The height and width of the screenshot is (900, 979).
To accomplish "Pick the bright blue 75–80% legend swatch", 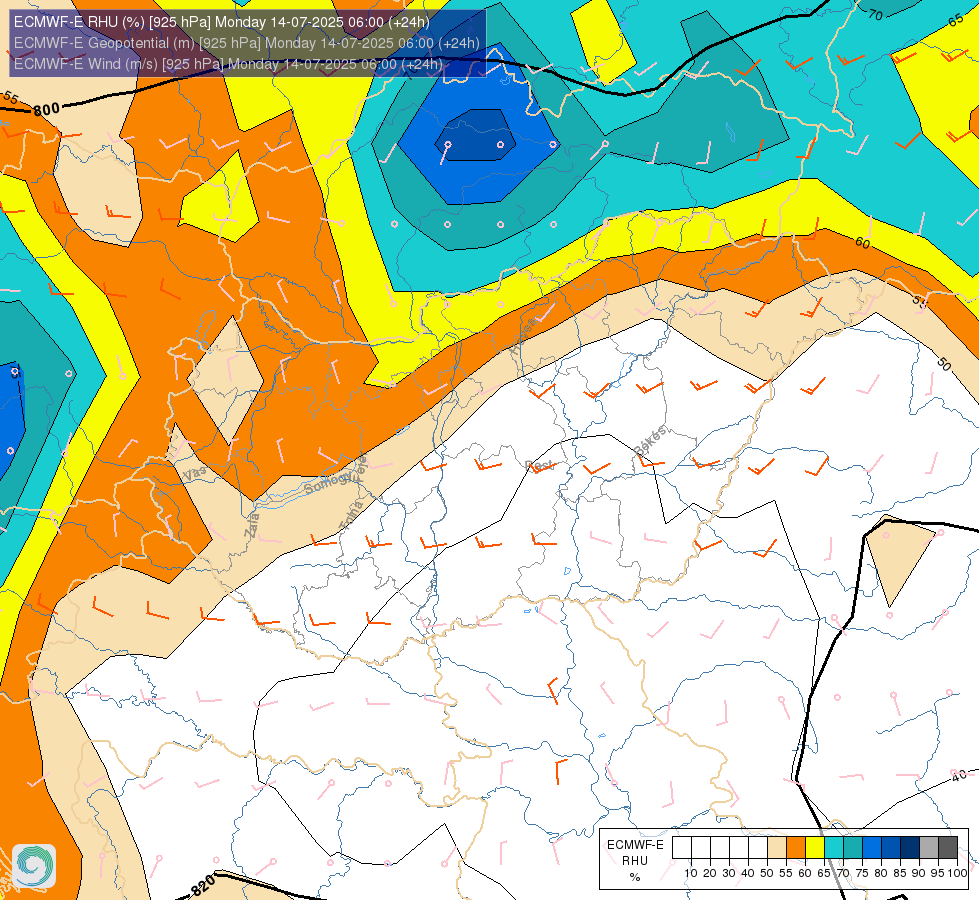I will 872,848.
